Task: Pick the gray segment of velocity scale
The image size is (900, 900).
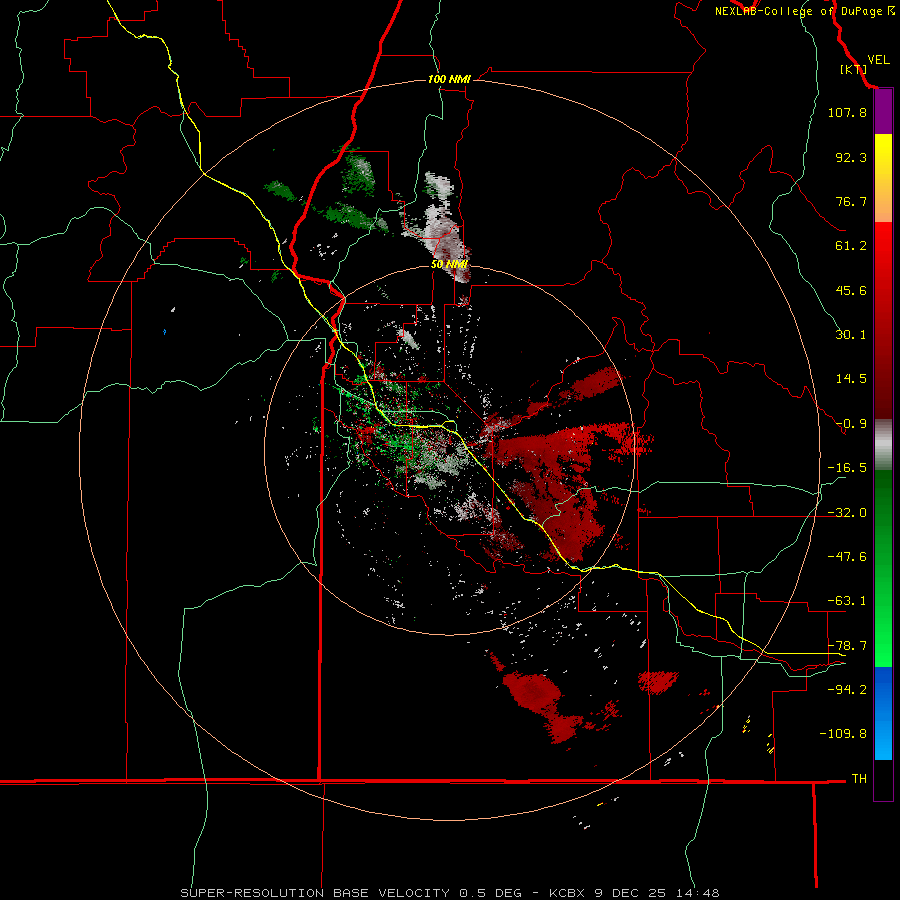Action: [883, 445]
